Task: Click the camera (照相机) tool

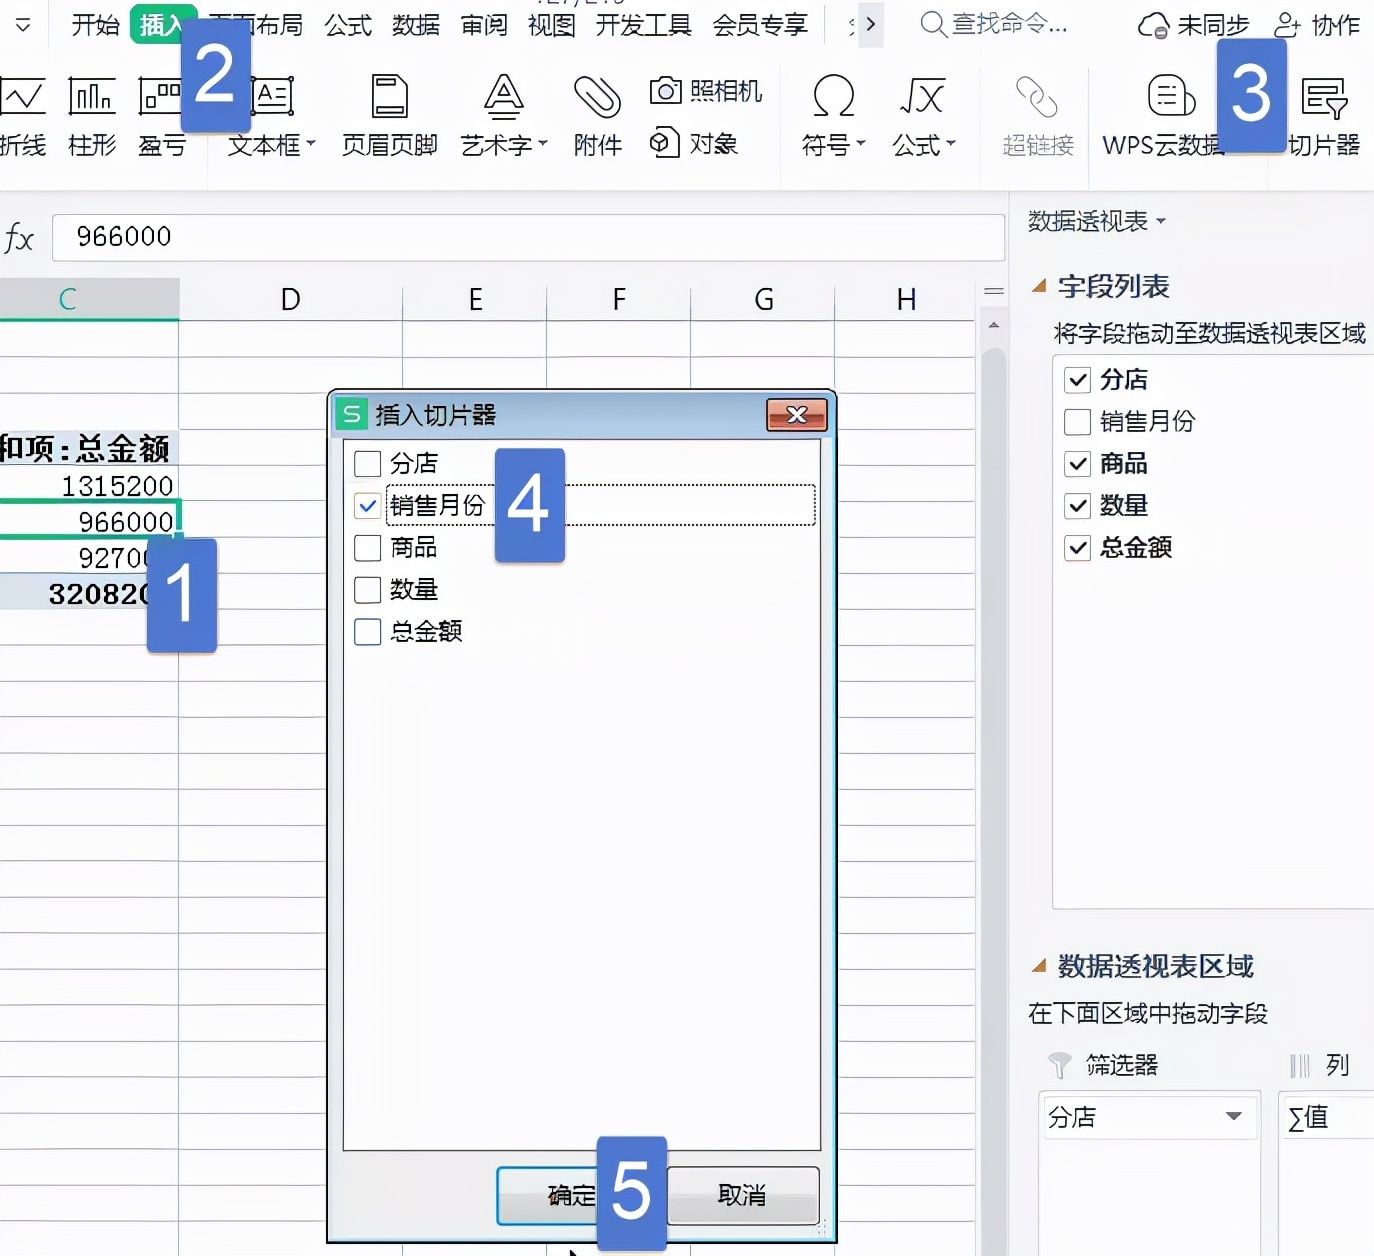Action: 706,91
